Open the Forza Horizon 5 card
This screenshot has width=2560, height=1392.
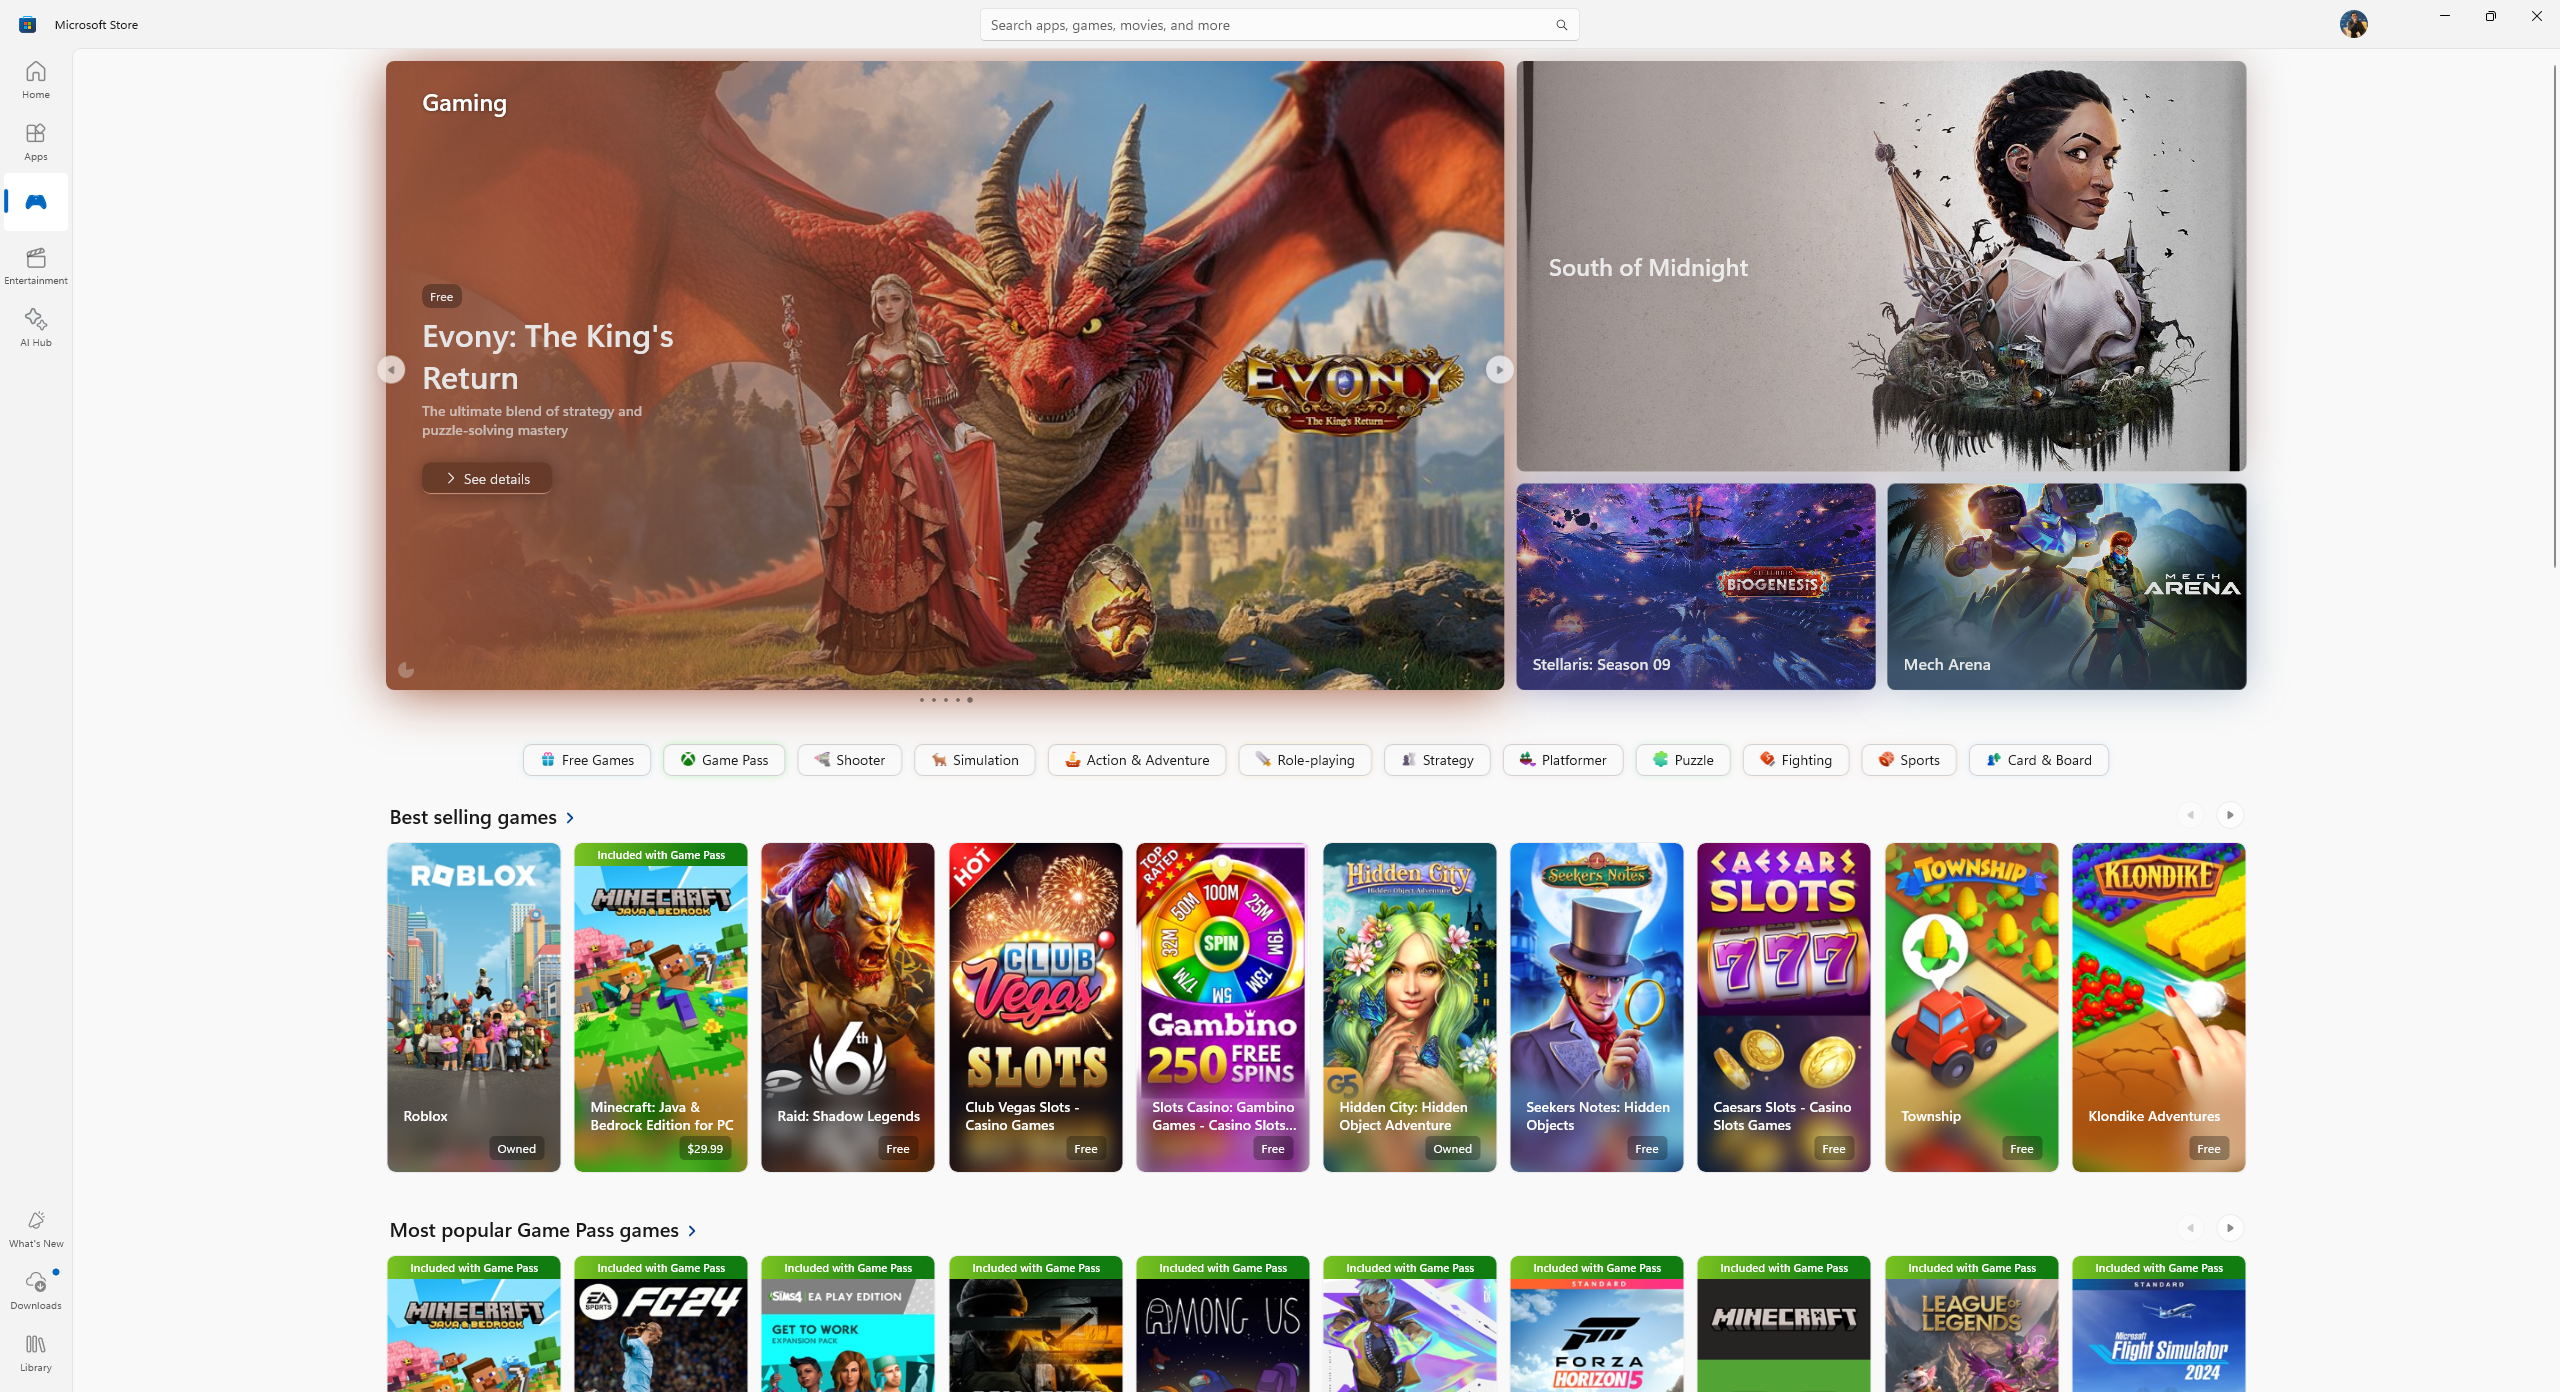click(x=1596, y=1324)
